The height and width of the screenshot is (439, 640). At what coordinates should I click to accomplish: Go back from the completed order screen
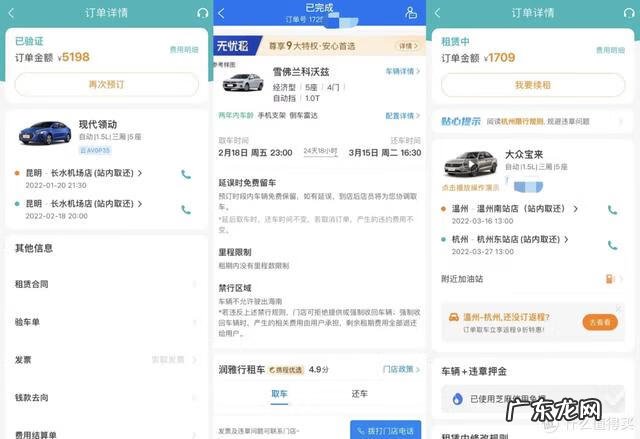(x=221, y=13)
